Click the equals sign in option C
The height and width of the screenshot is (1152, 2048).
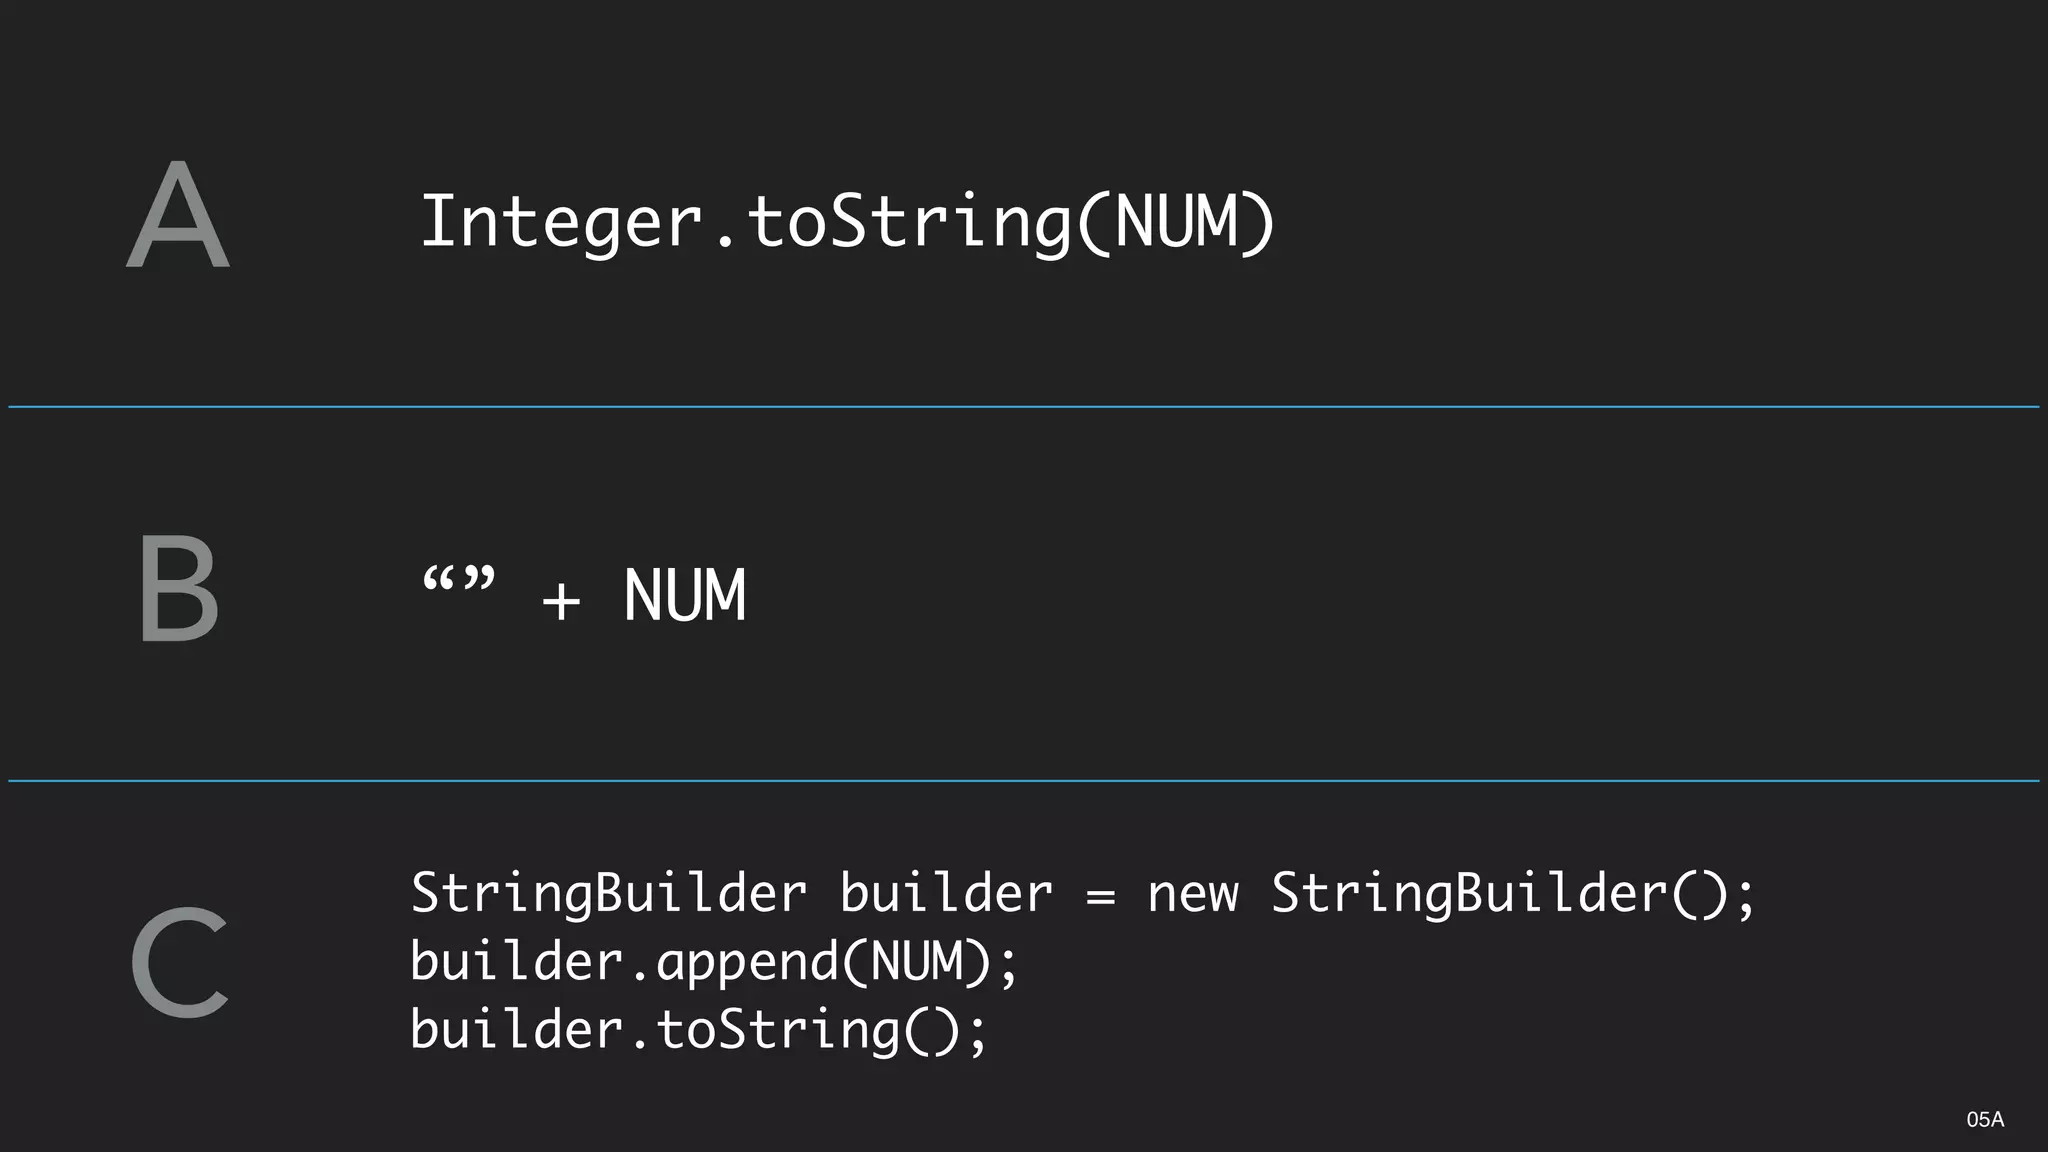click(x=1100, y=897)
